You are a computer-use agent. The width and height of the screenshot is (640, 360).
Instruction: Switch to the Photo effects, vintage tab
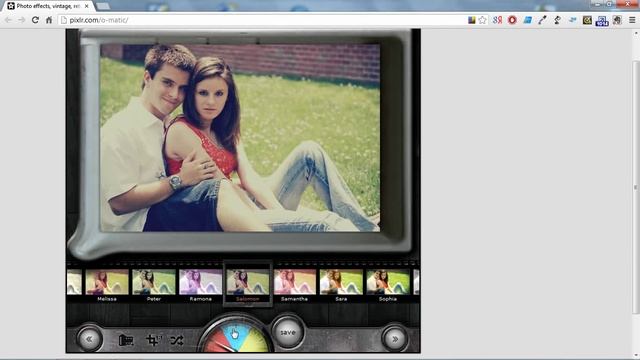pos(48,6)
